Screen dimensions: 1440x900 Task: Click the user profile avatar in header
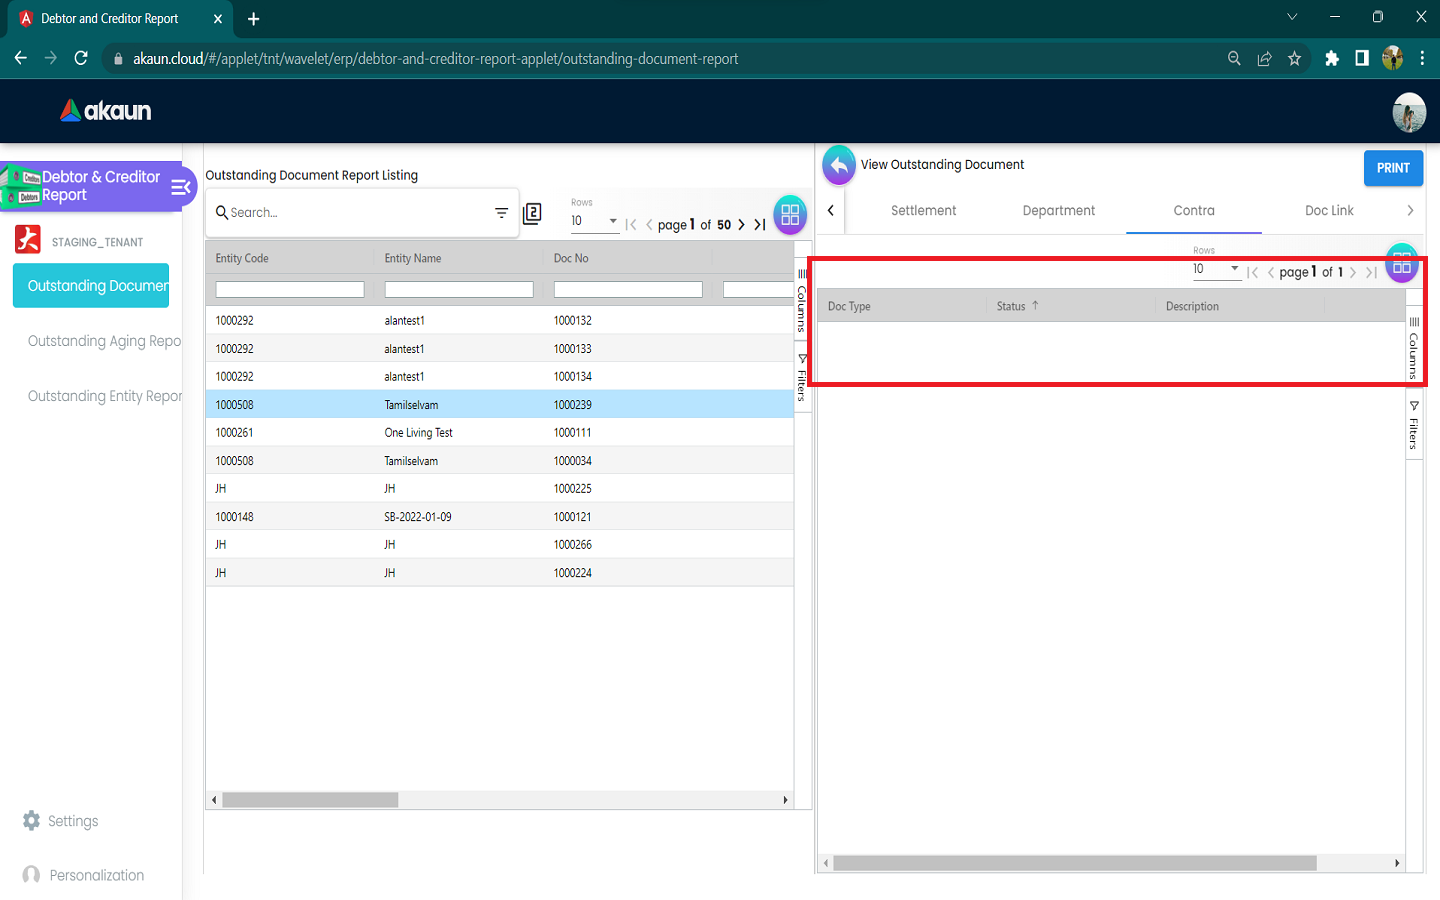coord(1408,112)
